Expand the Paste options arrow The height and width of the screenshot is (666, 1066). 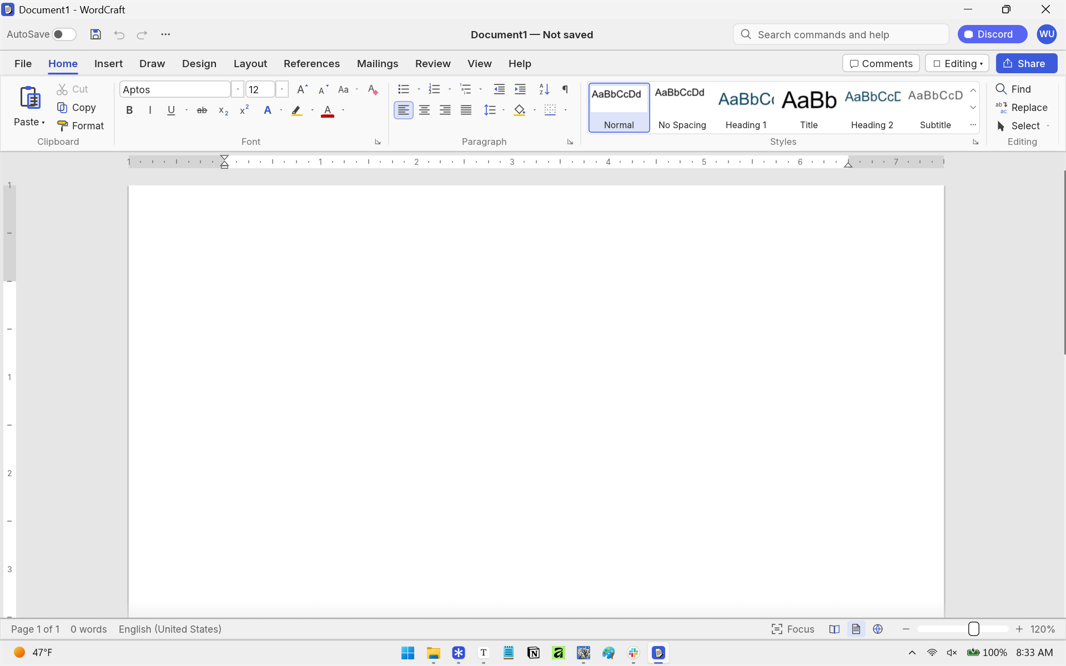point(43,122)
